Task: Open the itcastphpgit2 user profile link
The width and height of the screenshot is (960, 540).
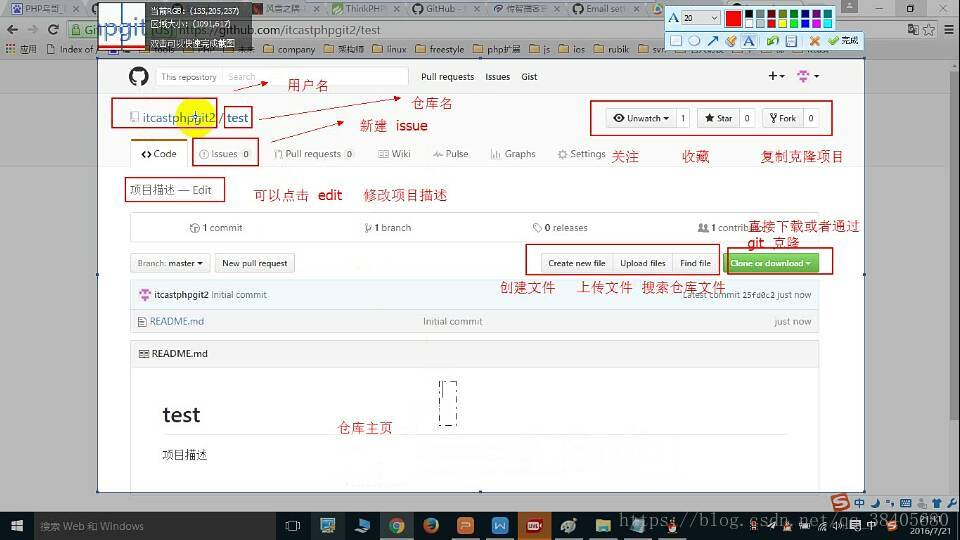Action: (x=179, y=118)
